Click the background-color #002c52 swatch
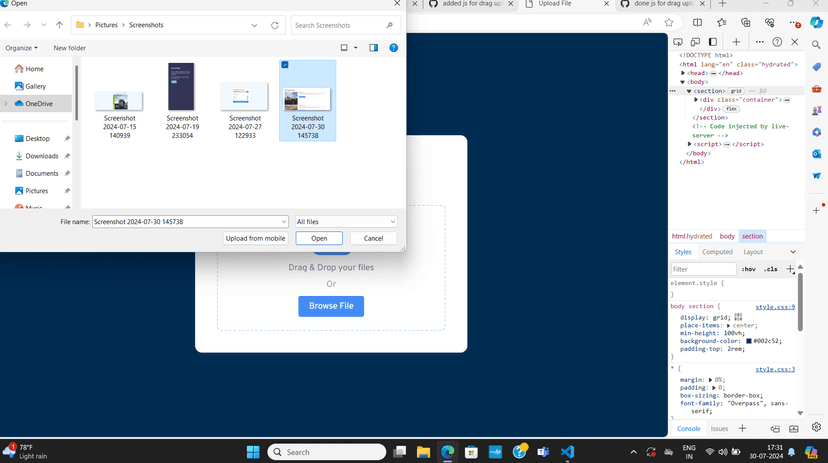 coord(748,341)
